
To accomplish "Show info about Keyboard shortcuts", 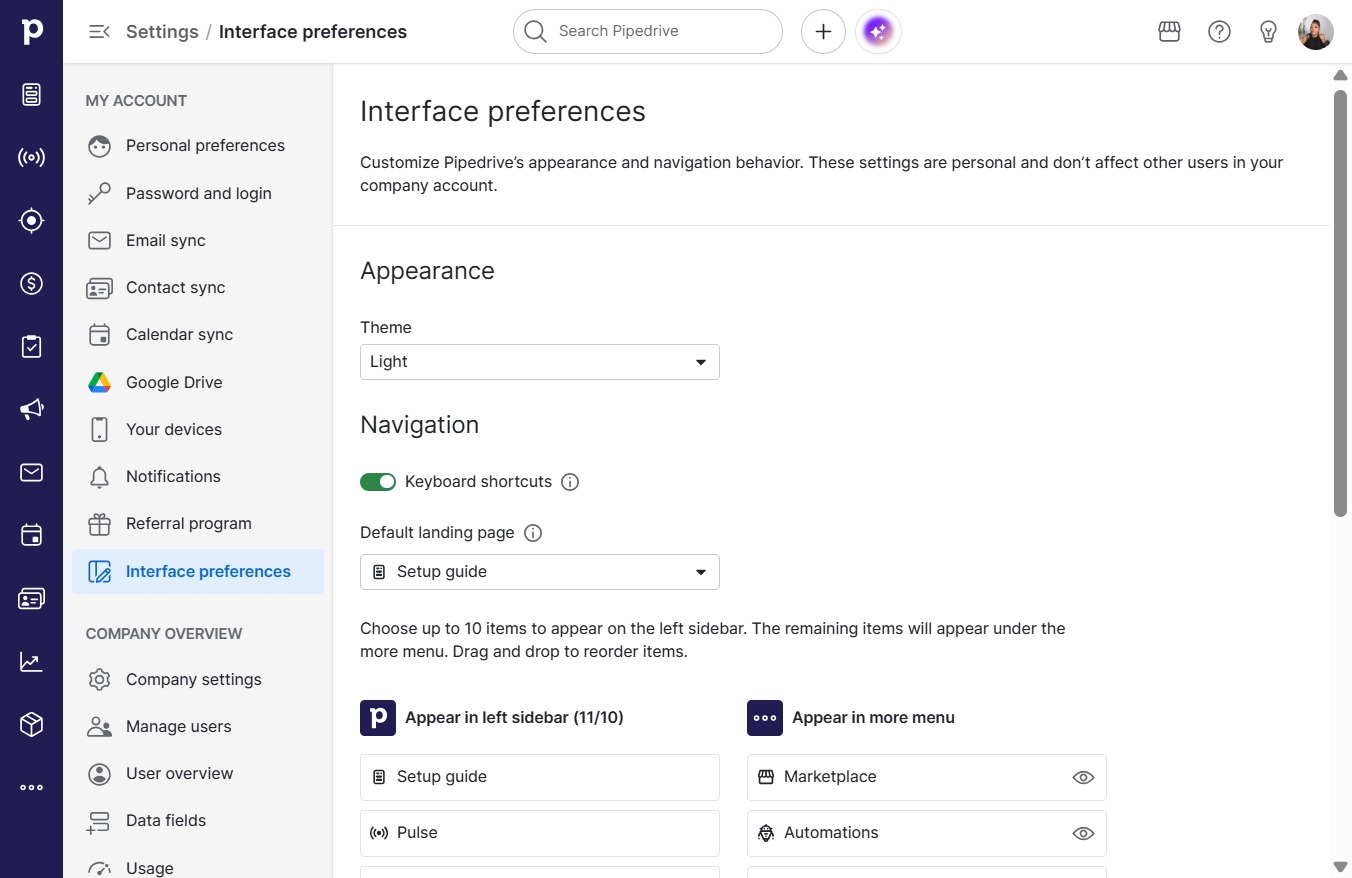I will point(570,482).
